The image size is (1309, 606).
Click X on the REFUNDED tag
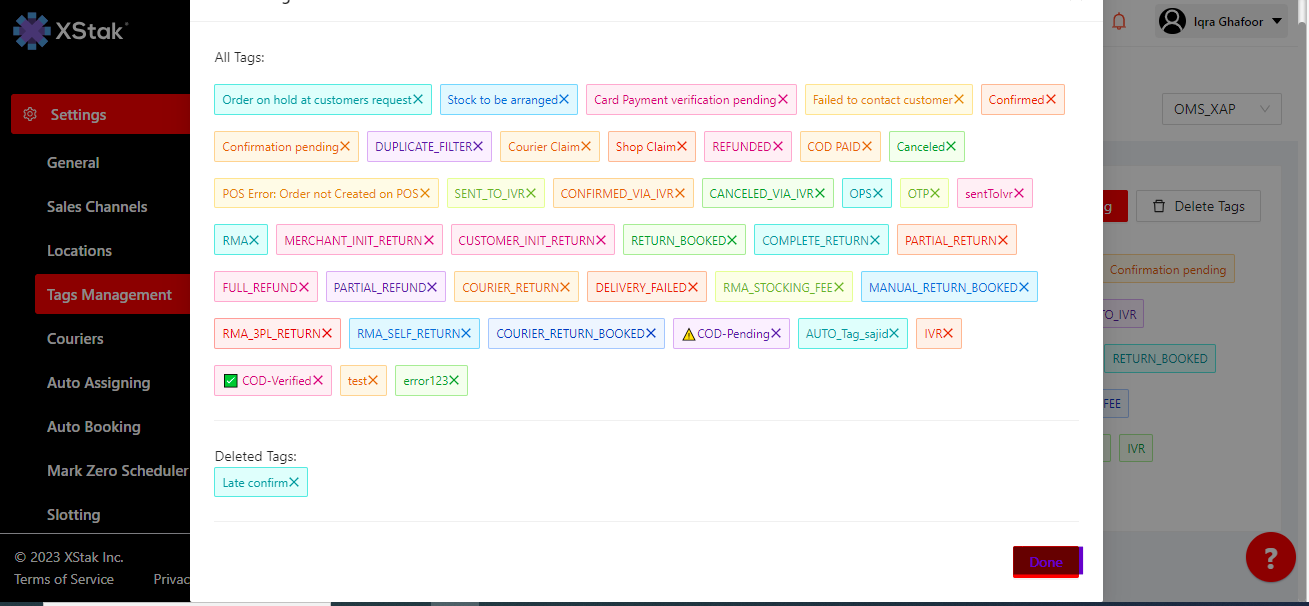[778, 147]
